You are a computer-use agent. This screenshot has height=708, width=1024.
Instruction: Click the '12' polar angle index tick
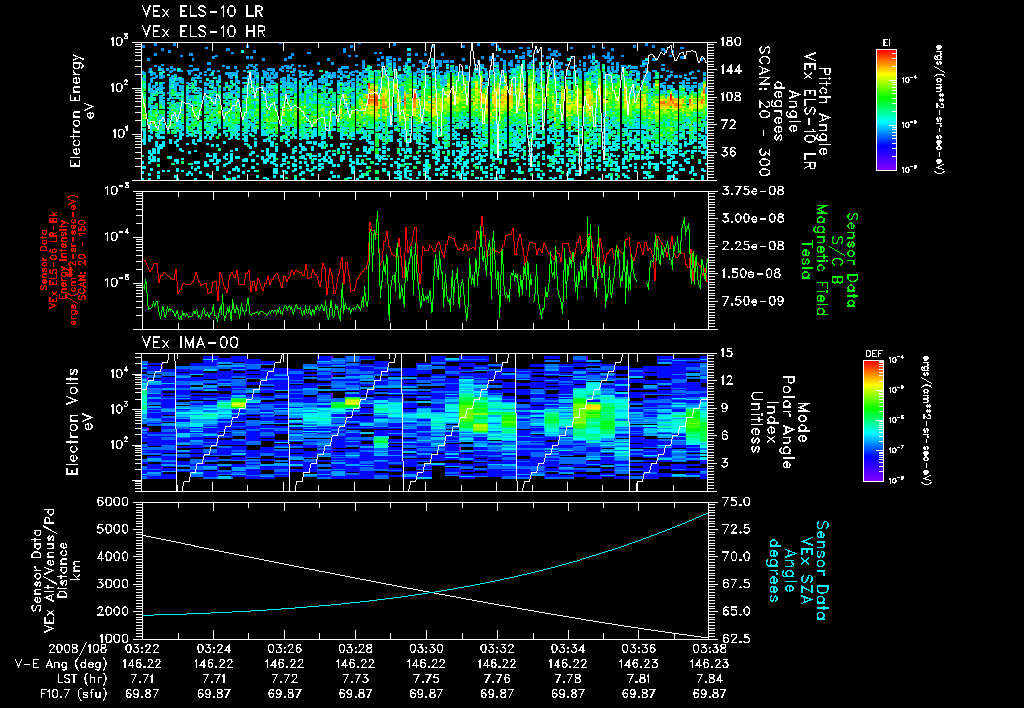[x=726, y=380]
